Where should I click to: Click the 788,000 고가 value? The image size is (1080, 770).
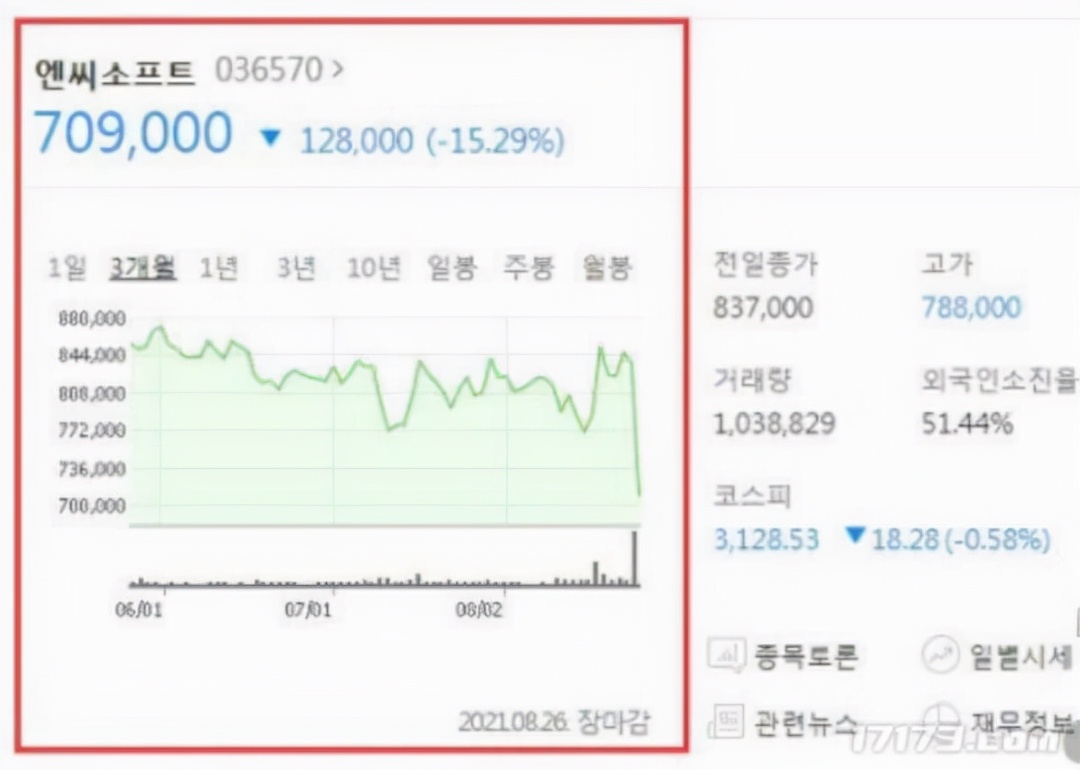pyautogui.click(x=971, y=308)
